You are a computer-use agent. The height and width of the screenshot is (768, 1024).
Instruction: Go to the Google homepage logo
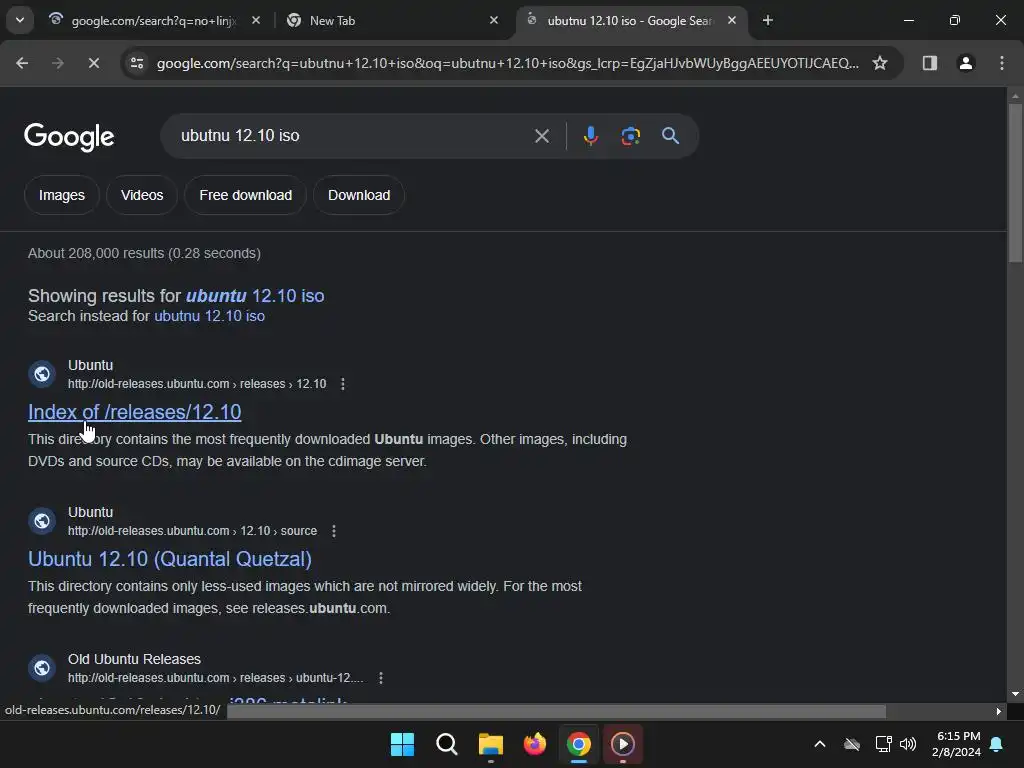click(x=69, y=136)
